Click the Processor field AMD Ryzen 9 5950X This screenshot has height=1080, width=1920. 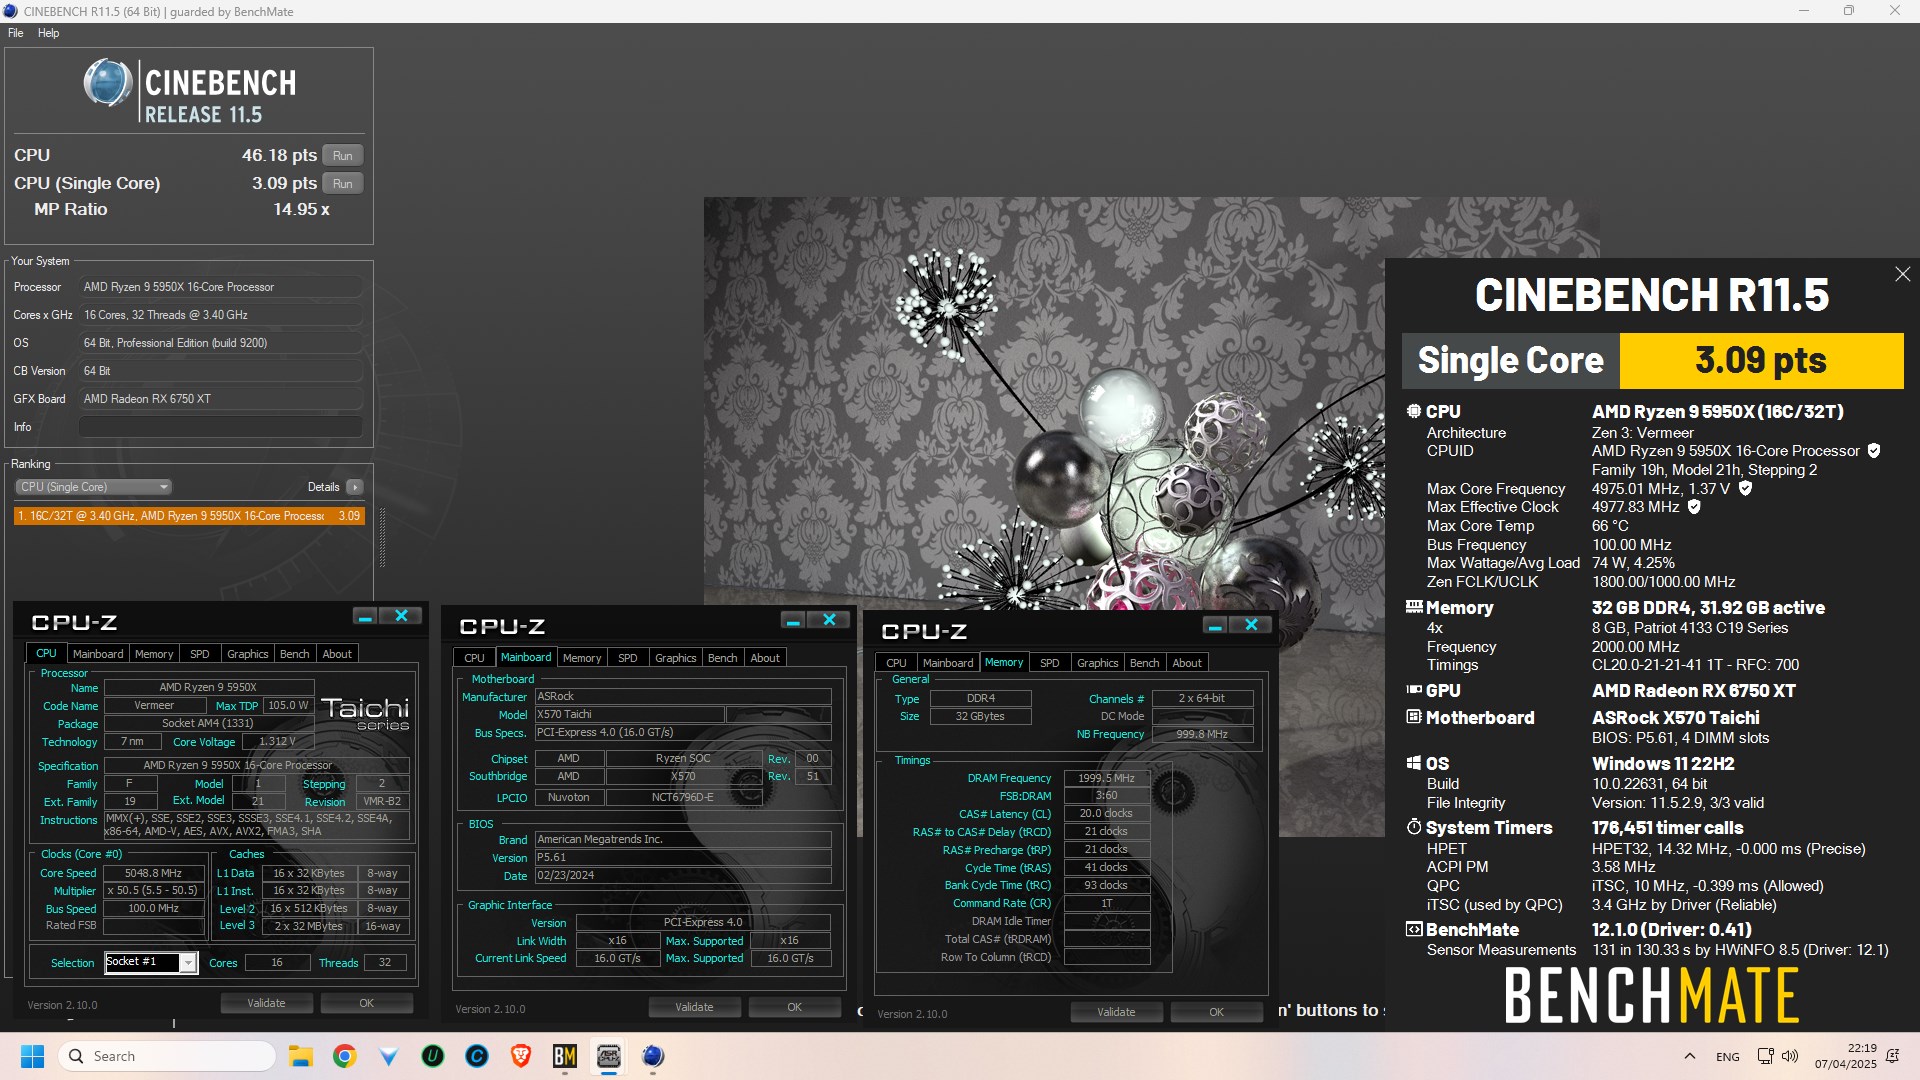click(x=221, y=287)
